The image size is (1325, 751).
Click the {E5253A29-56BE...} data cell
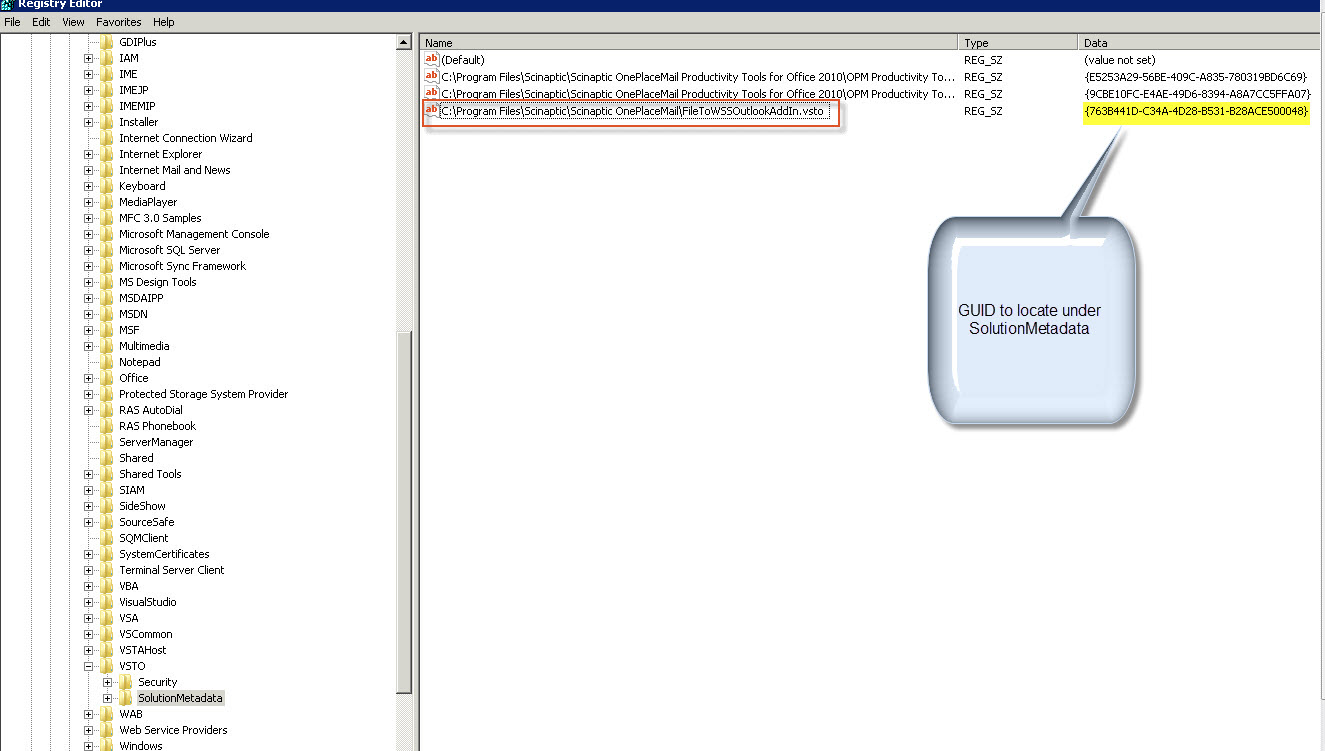[1196, 77]
